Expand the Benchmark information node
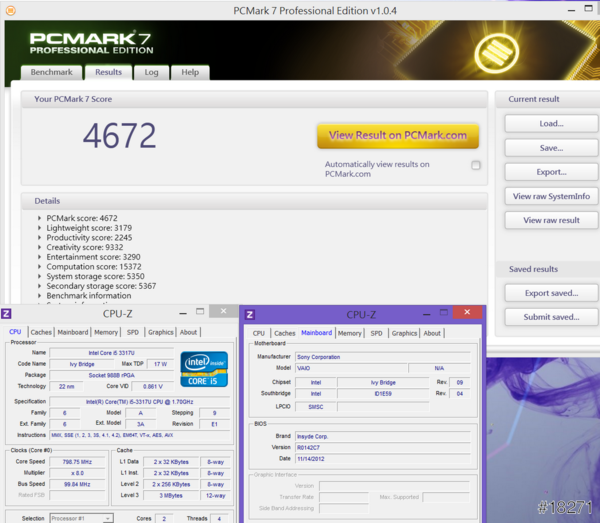The height and width of the screenshot is (523, 600). (x=40, y=296)
